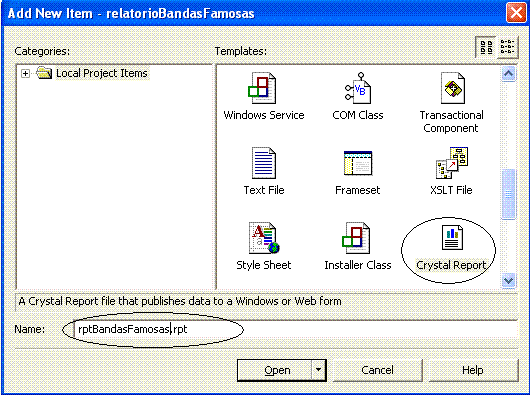Click the Open button
Image resolution: width=530 pixels, height=395 pixels.
pos(274,370)
